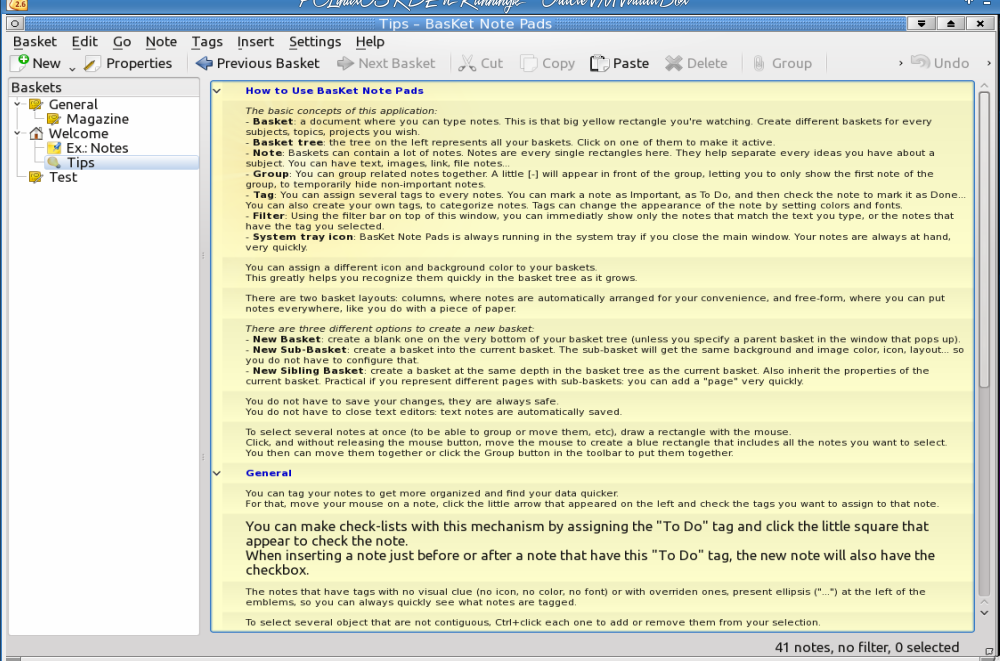Open the Note menu

161,42
